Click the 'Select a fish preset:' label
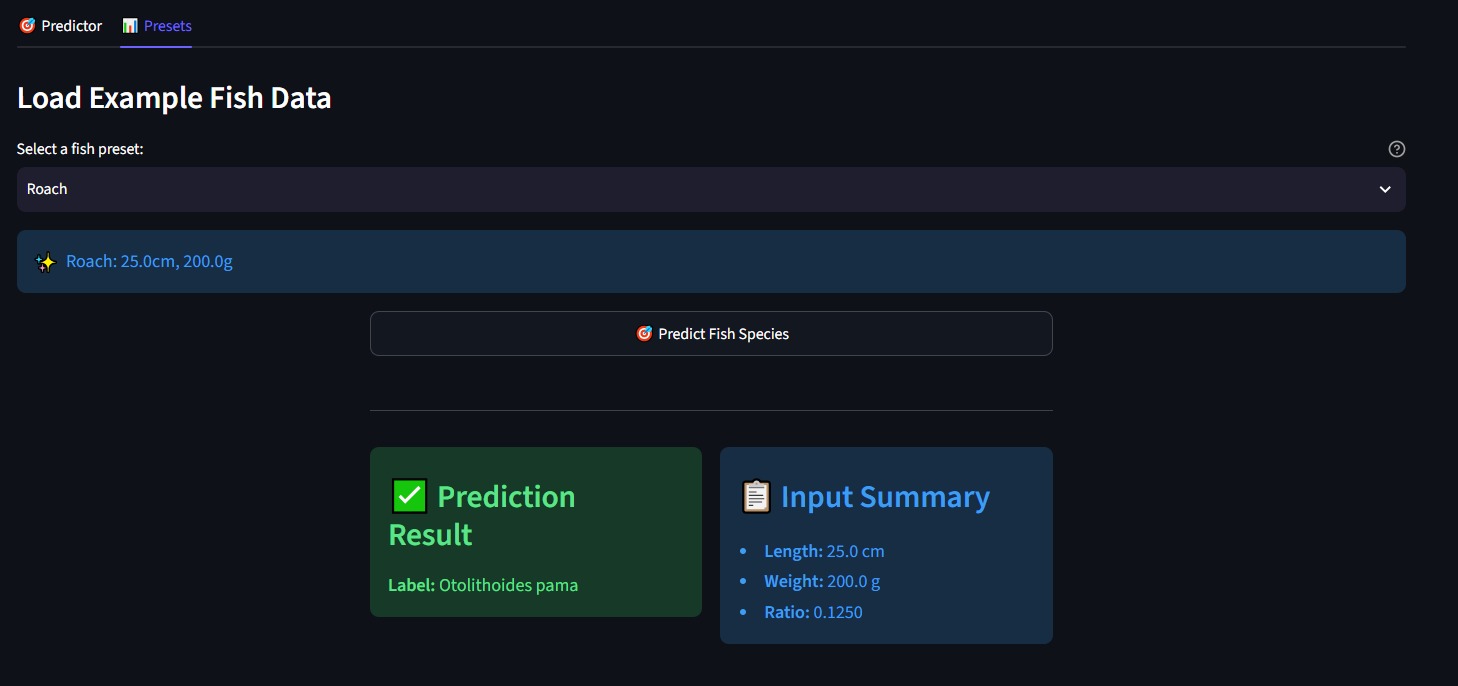Viewport: 1458px width, 686px height. point(80,149)
